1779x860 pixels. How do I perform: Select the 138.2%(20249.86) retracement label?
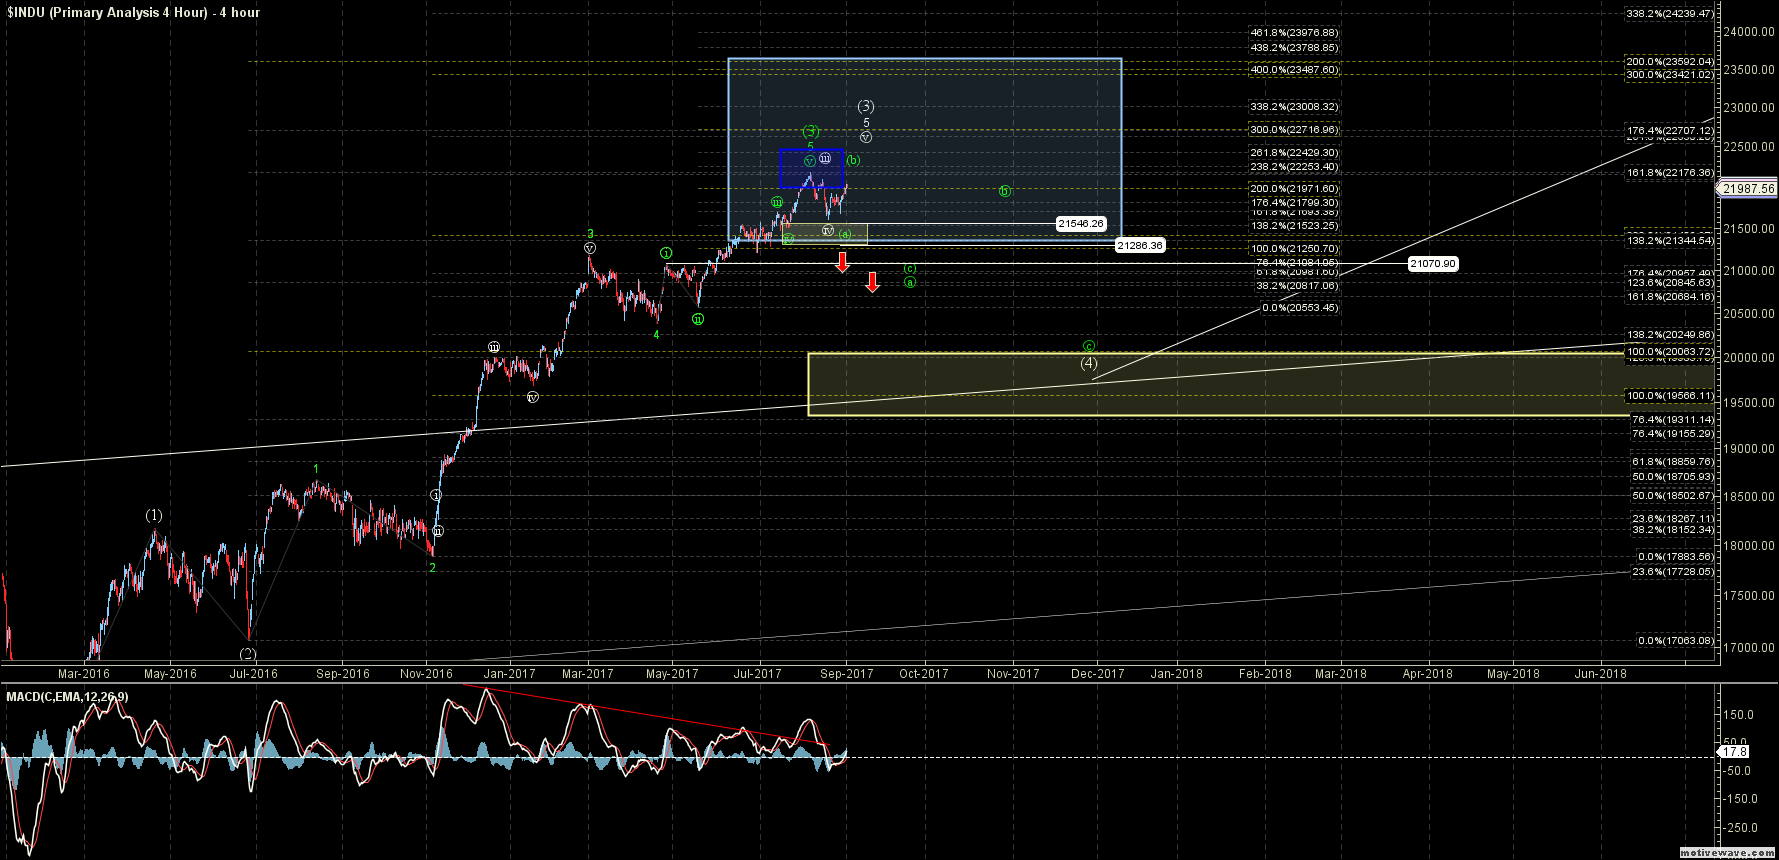pyautogui.click(x=1670, y=335)
